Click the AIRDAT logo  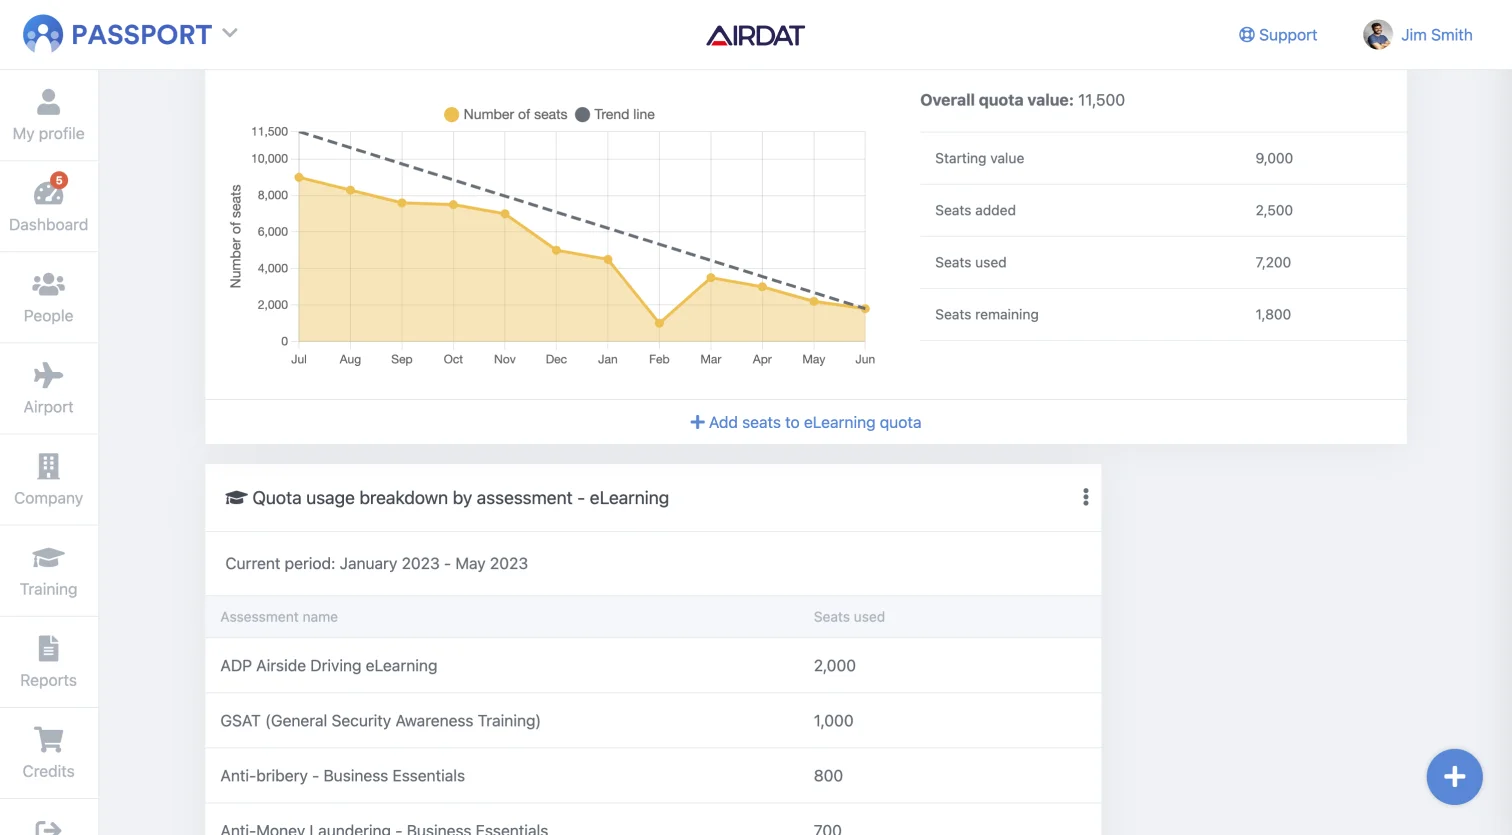[x=756, y=36]
